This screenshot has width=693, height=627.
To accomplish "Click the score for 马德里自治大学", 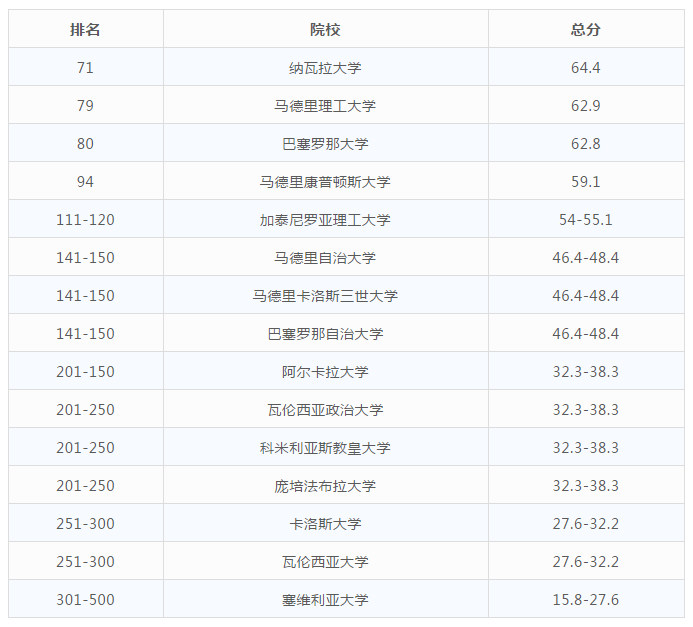I will click(586, 258).
